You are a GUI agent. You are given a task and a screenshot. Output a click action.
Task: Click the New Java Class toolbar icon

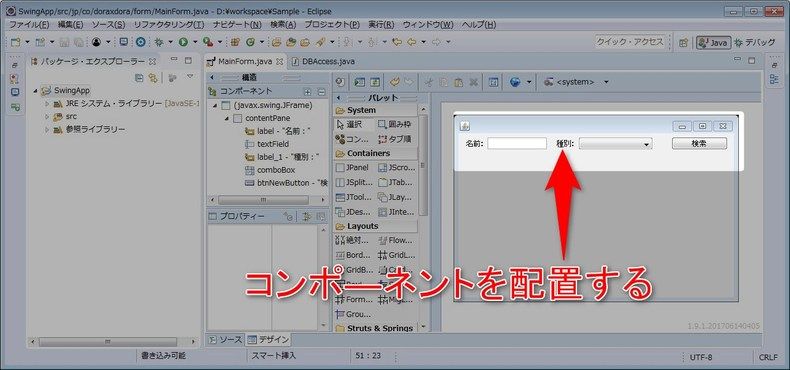[x=250, y=42]
